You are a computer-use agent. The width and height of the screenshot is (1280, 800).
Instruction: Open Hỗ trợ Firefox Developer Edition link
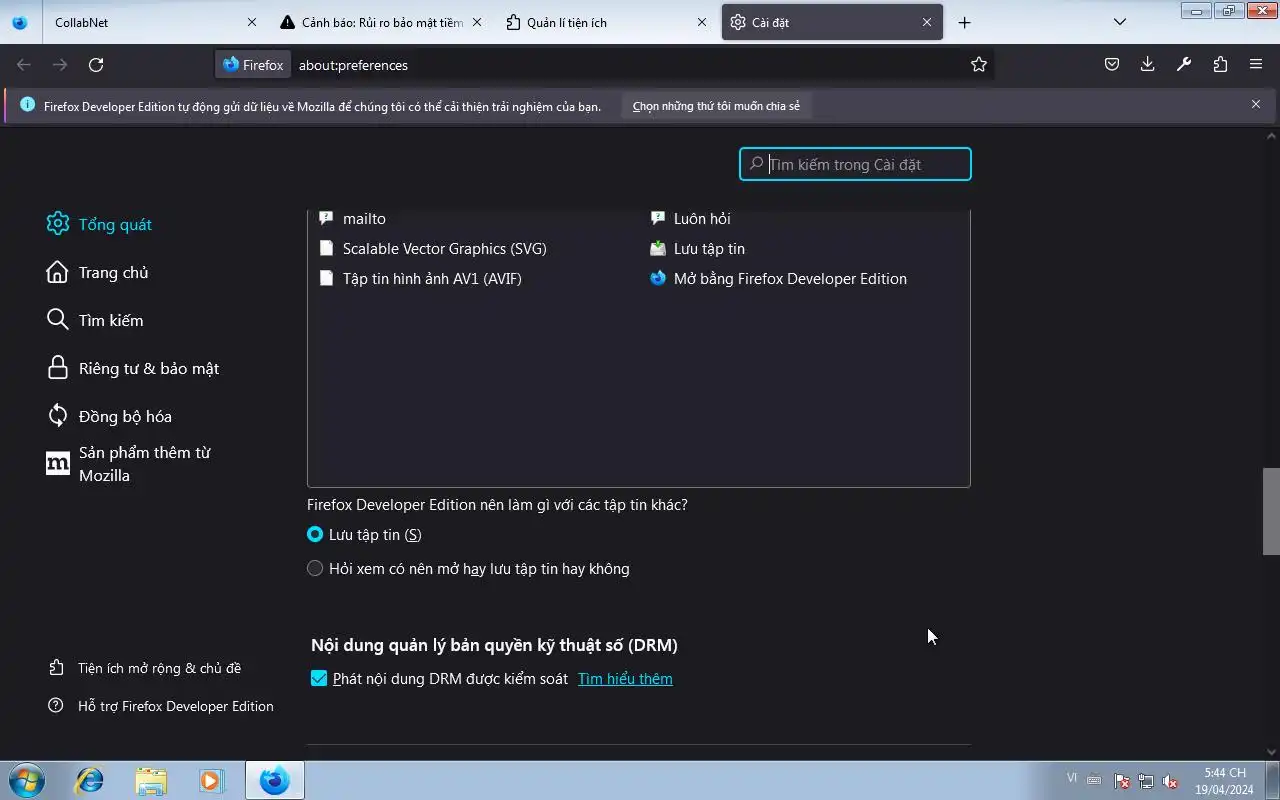tap(161, 706)
